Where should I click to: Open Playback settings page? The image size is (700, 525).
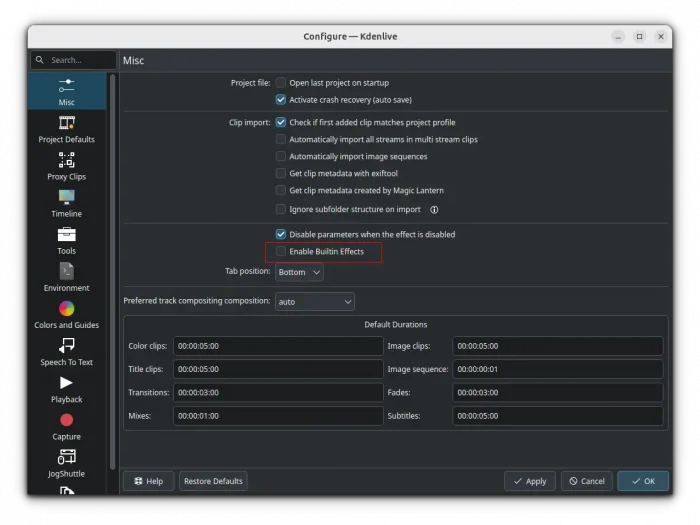click(x=67, y=389)
